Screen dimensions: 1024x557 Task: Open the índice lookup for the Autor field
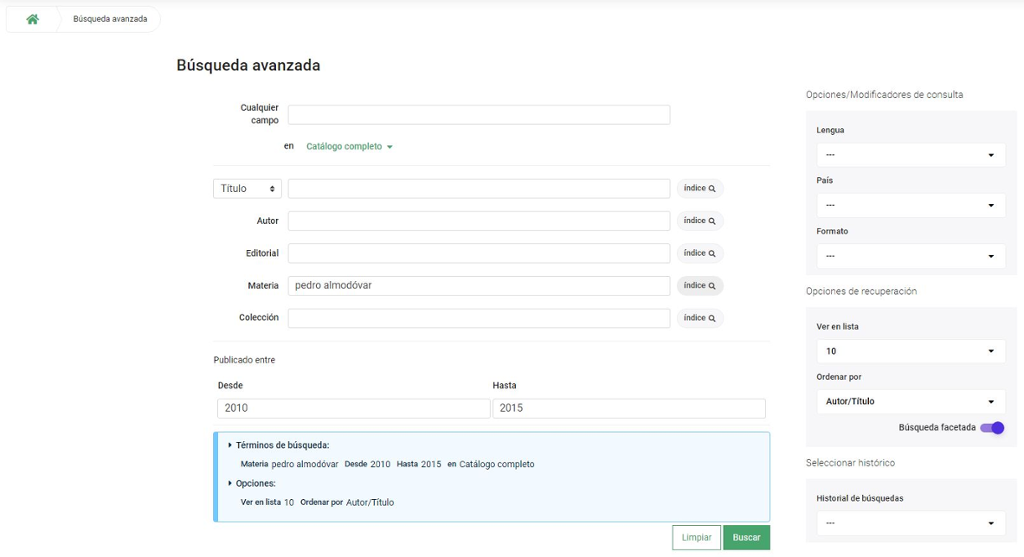[699, 221]
